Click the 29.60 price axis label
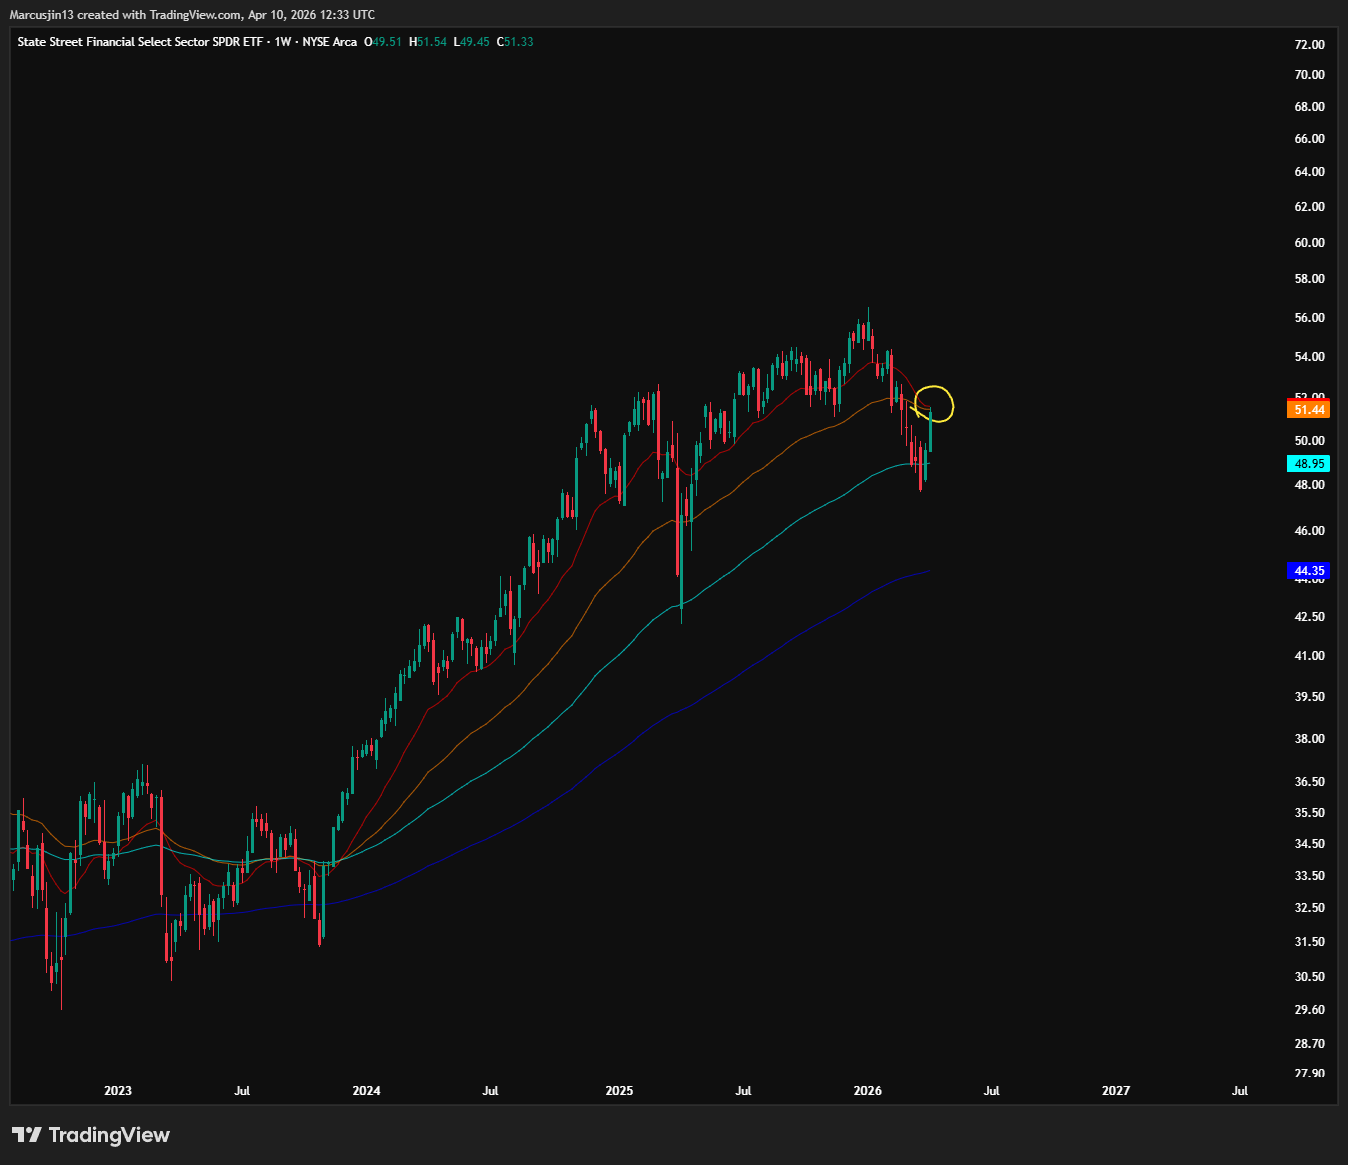 click(1309, 1010)
